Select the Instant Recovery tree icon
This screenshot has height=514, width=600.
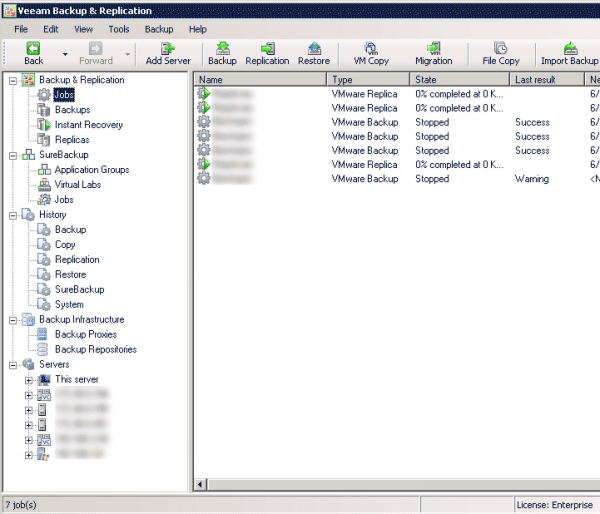coord(44,125)
